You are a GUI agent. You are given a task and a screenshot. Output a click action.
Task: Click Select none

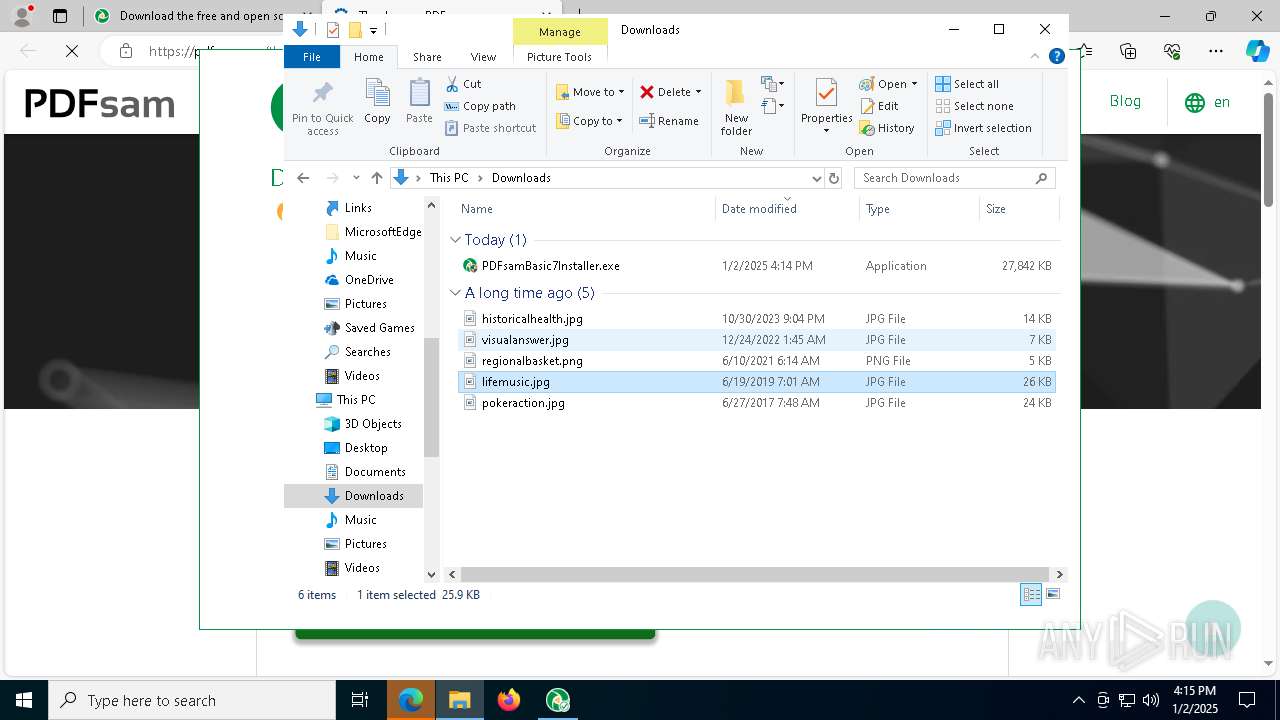974,106
